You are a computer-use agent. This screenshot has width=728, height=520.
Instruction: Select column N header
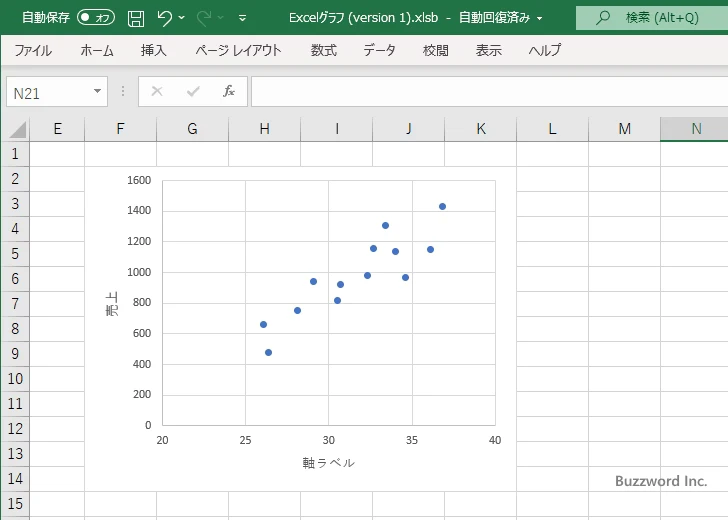695,129
